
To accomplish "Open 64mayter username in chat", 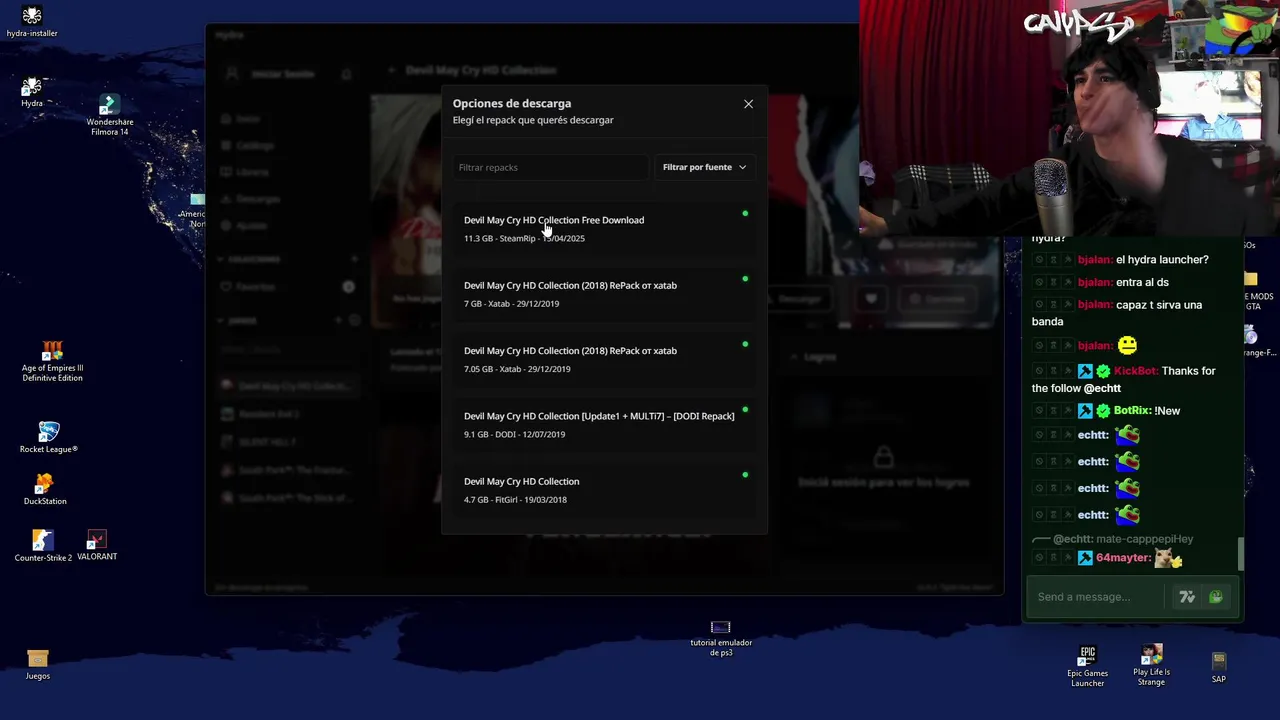I will tap(1123, 558).
